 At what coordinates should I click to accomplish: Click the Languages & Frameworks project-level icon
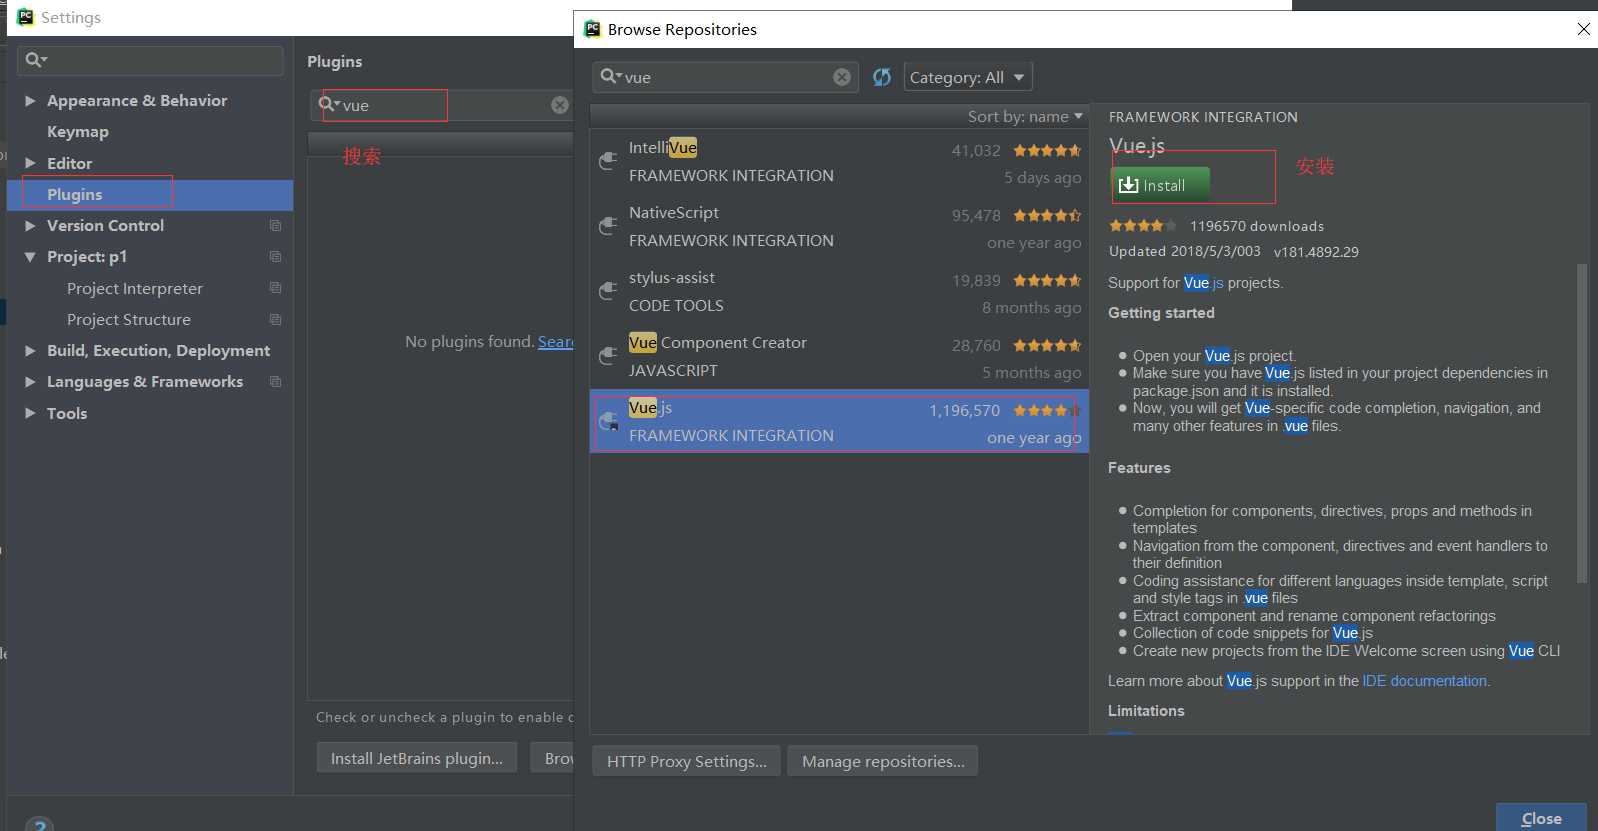coord(275,382)
